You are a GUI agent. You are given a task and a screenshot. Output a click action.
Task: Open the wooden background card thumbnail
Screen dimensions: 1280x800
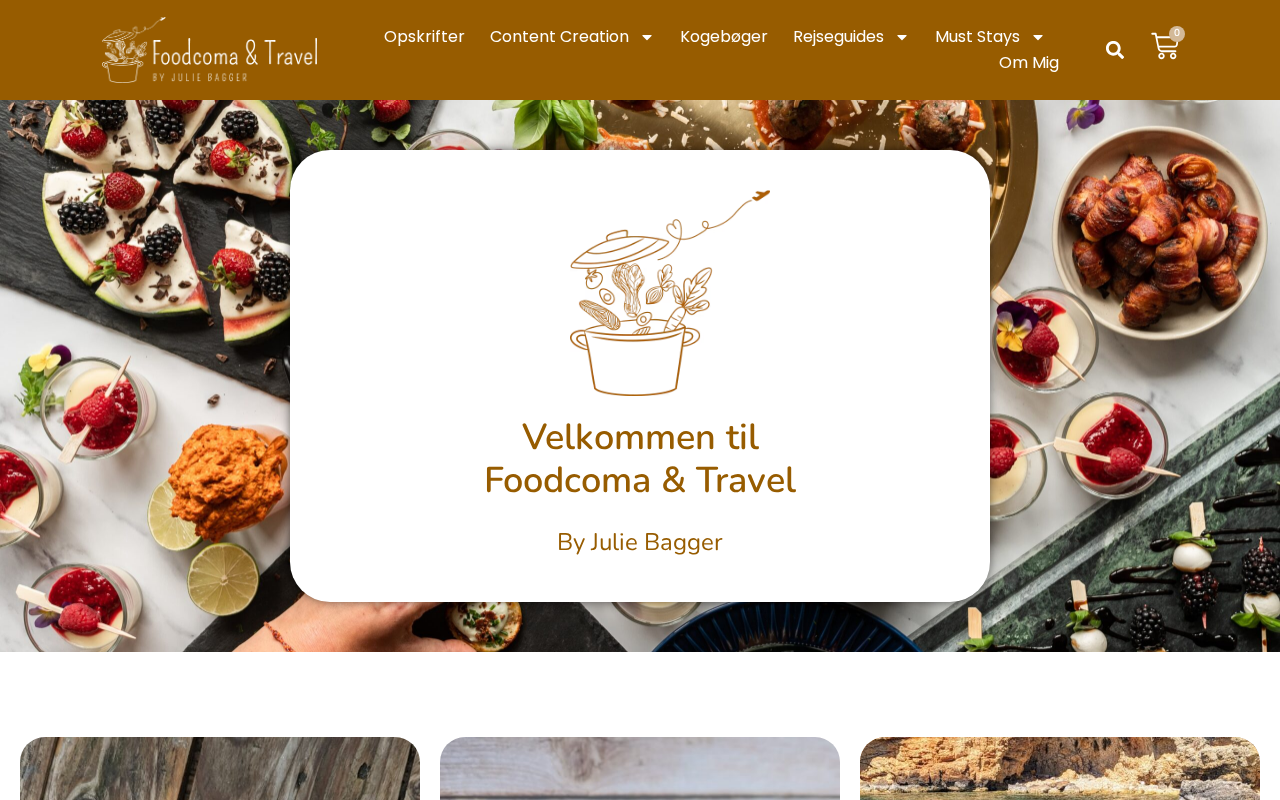220,768
